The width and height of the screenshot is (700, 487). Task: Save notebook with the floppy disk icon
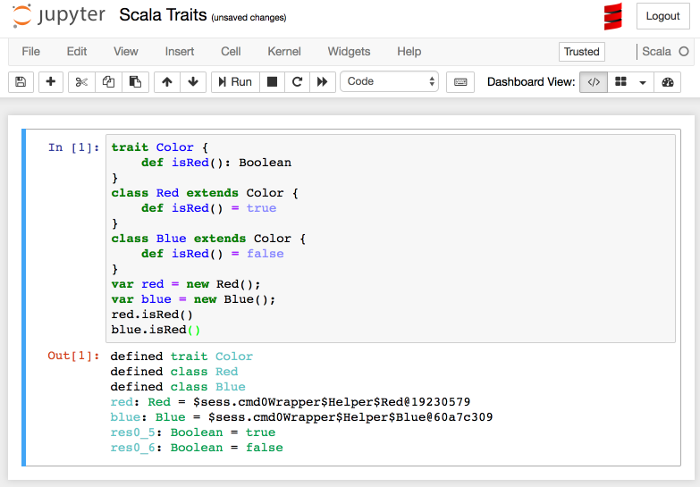(x=21, y=82)
